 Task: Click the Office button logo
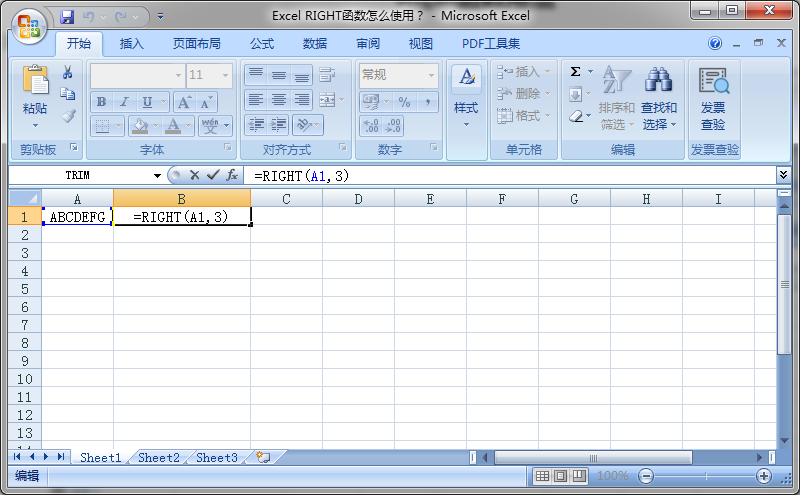pyautogui.click(x=29, y=26)
